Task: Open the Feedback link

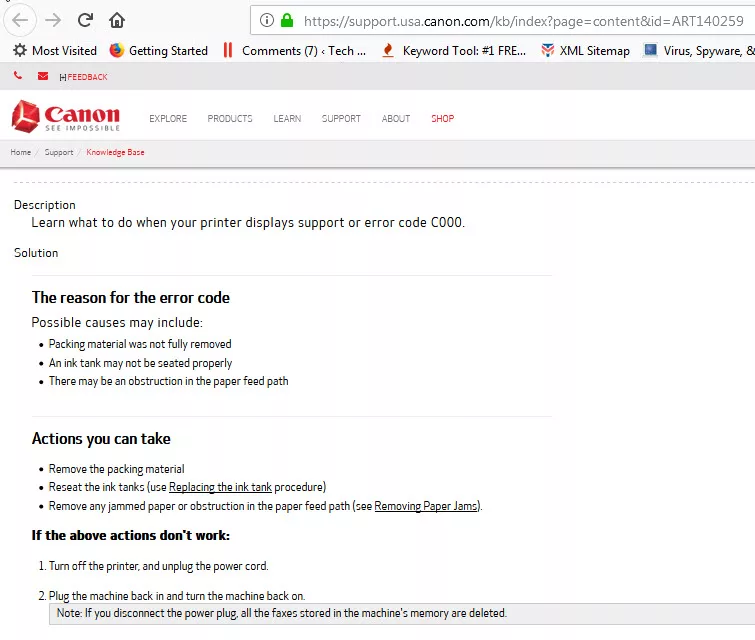Action: (83, 77)
